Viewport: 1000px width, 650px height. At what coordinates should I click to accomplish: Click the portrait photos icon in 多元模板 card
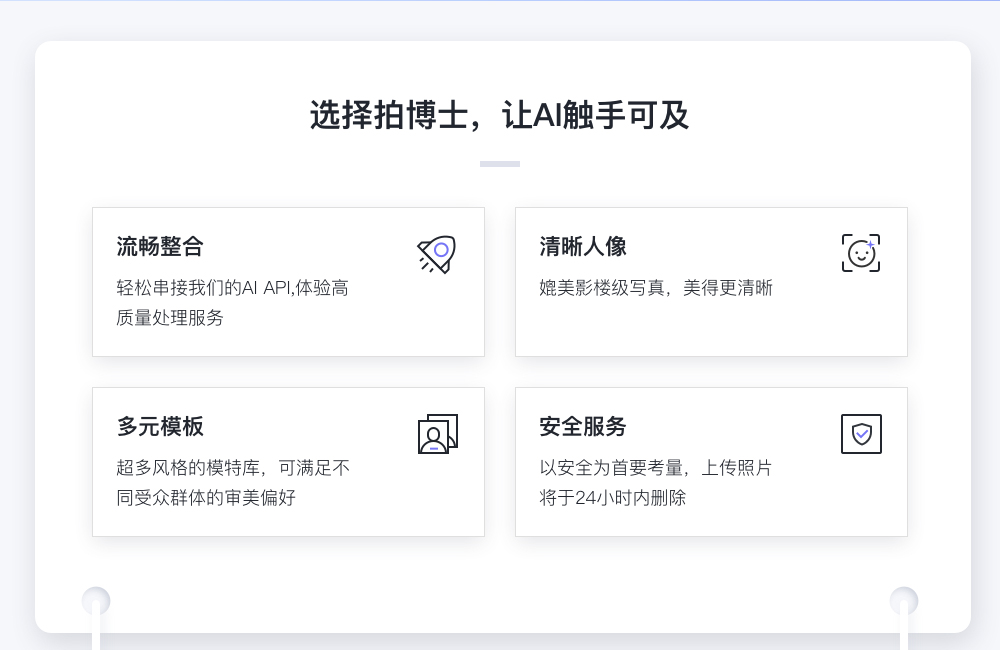point(438,434)
